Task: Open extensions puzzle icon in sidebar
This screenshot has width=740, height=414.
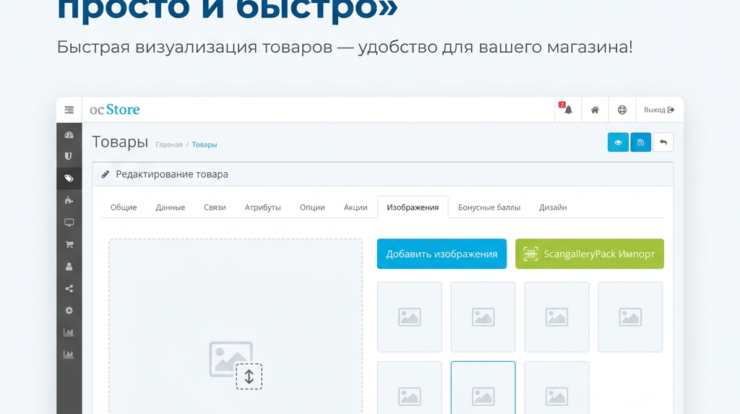Action: pos(69,200)
